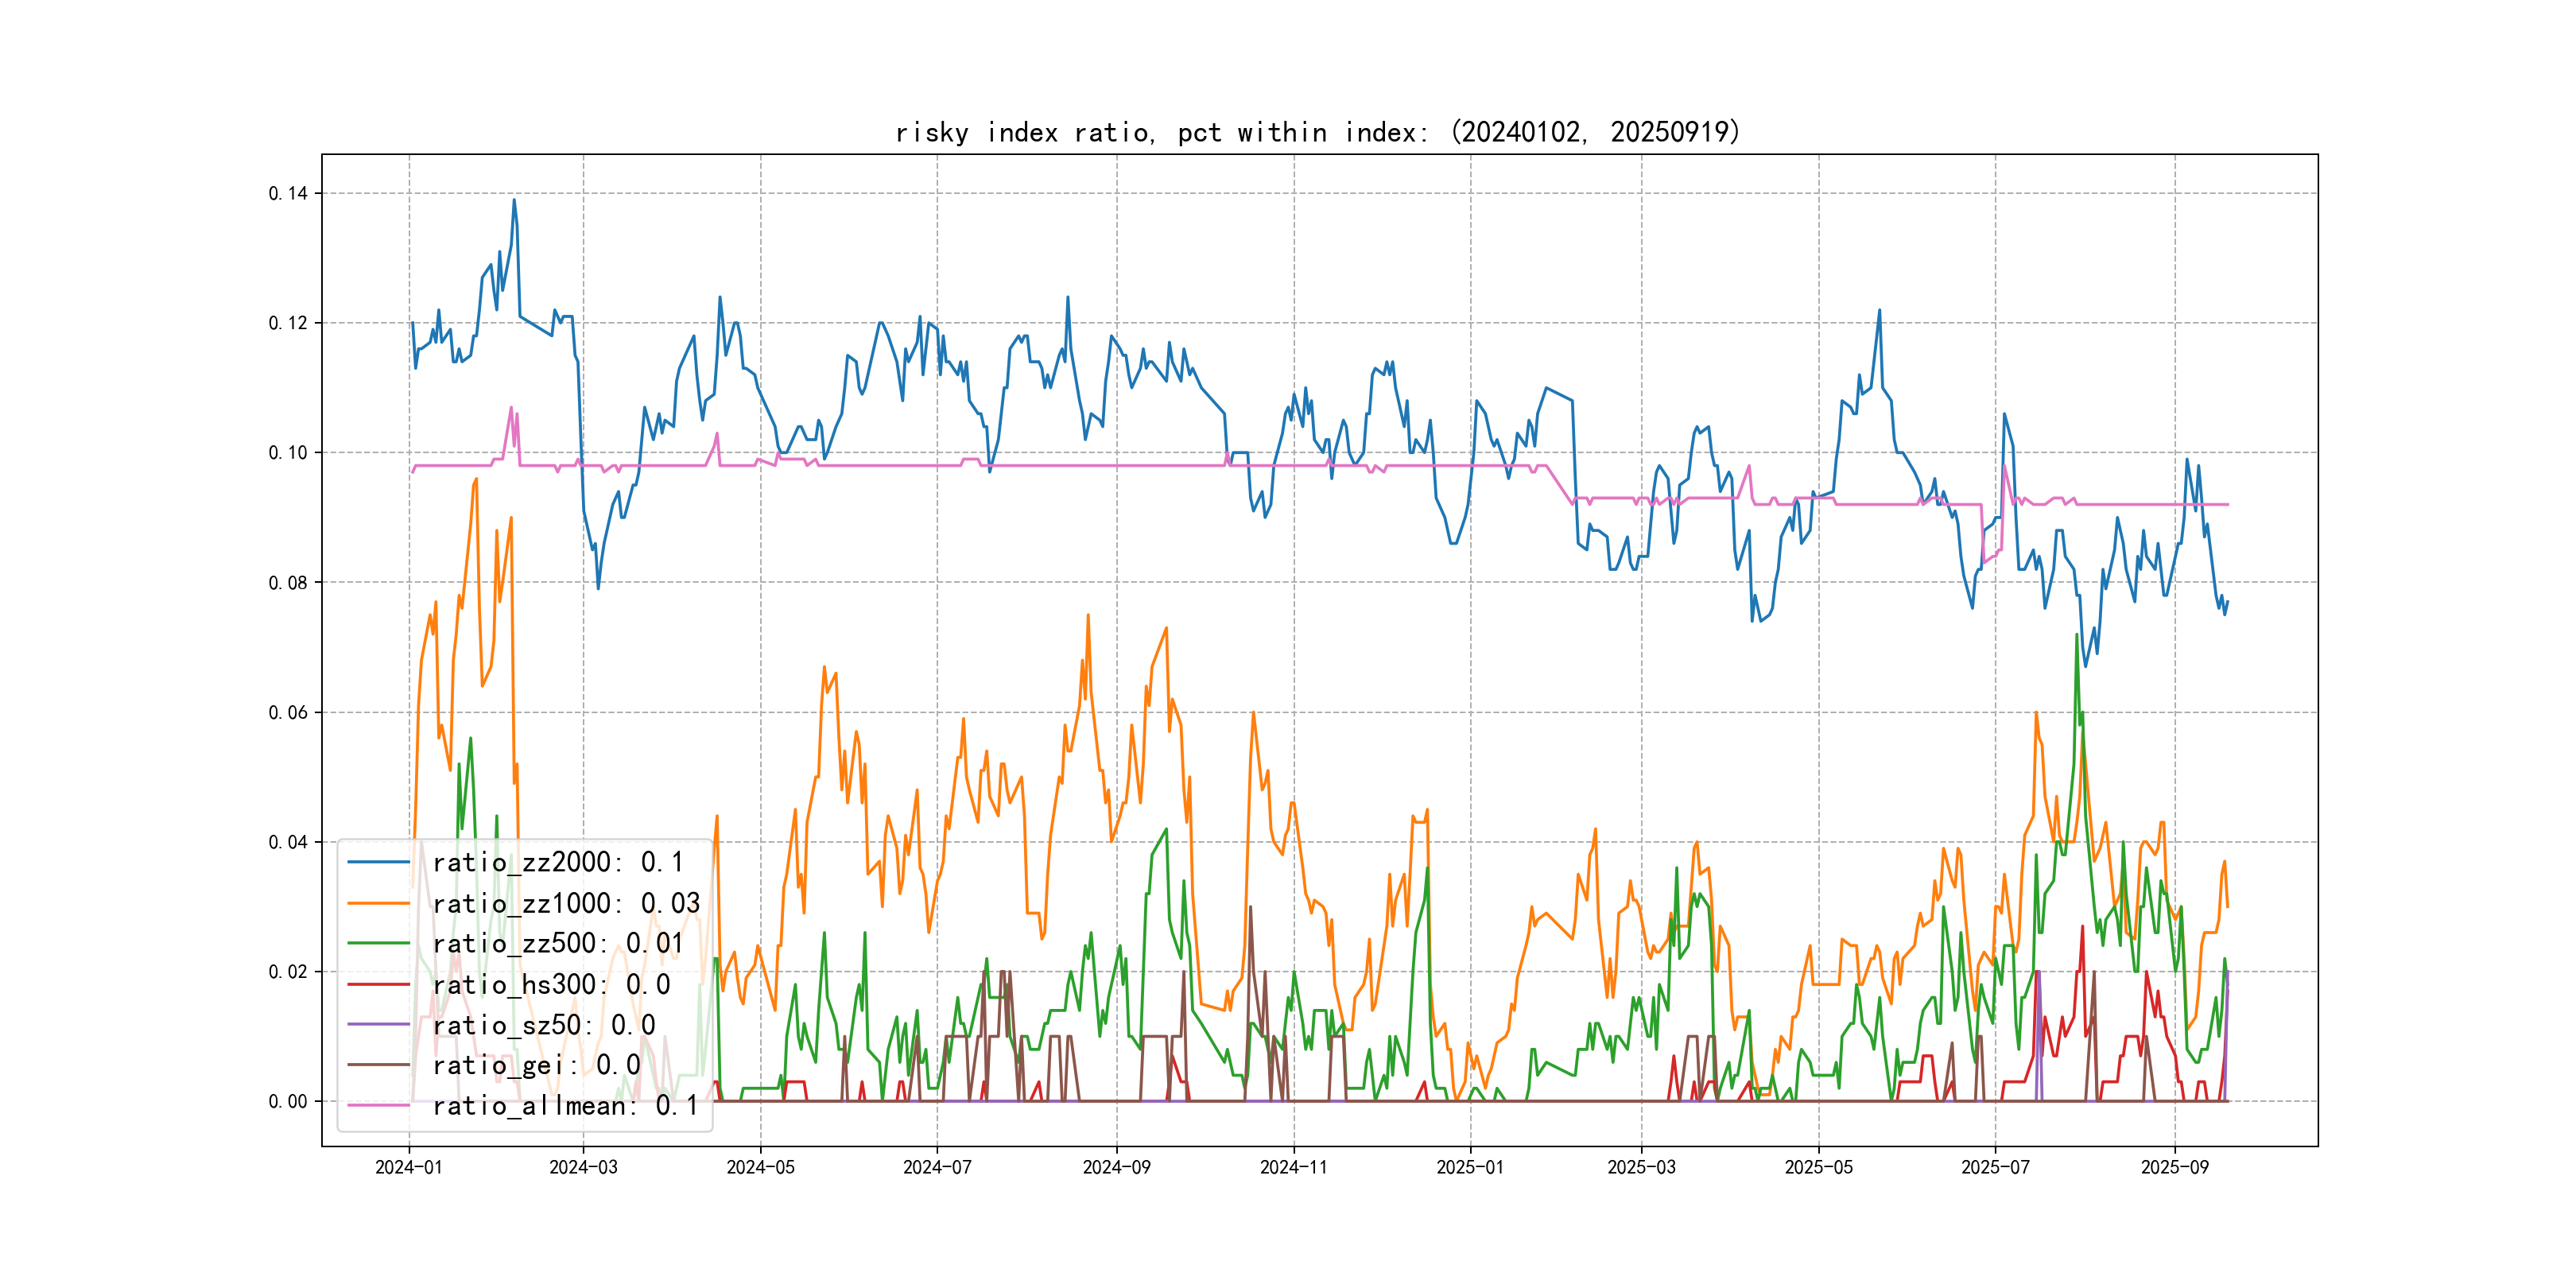Click the blue legend line swatch
2576x1288 pixels.
tap(378, 862)
